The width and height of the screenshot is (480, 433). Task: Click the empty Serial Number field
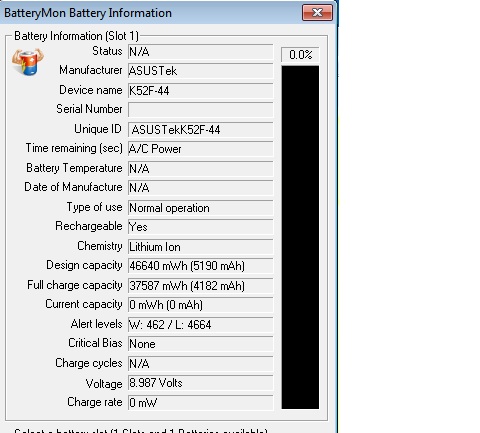click(x=200, y=110)
